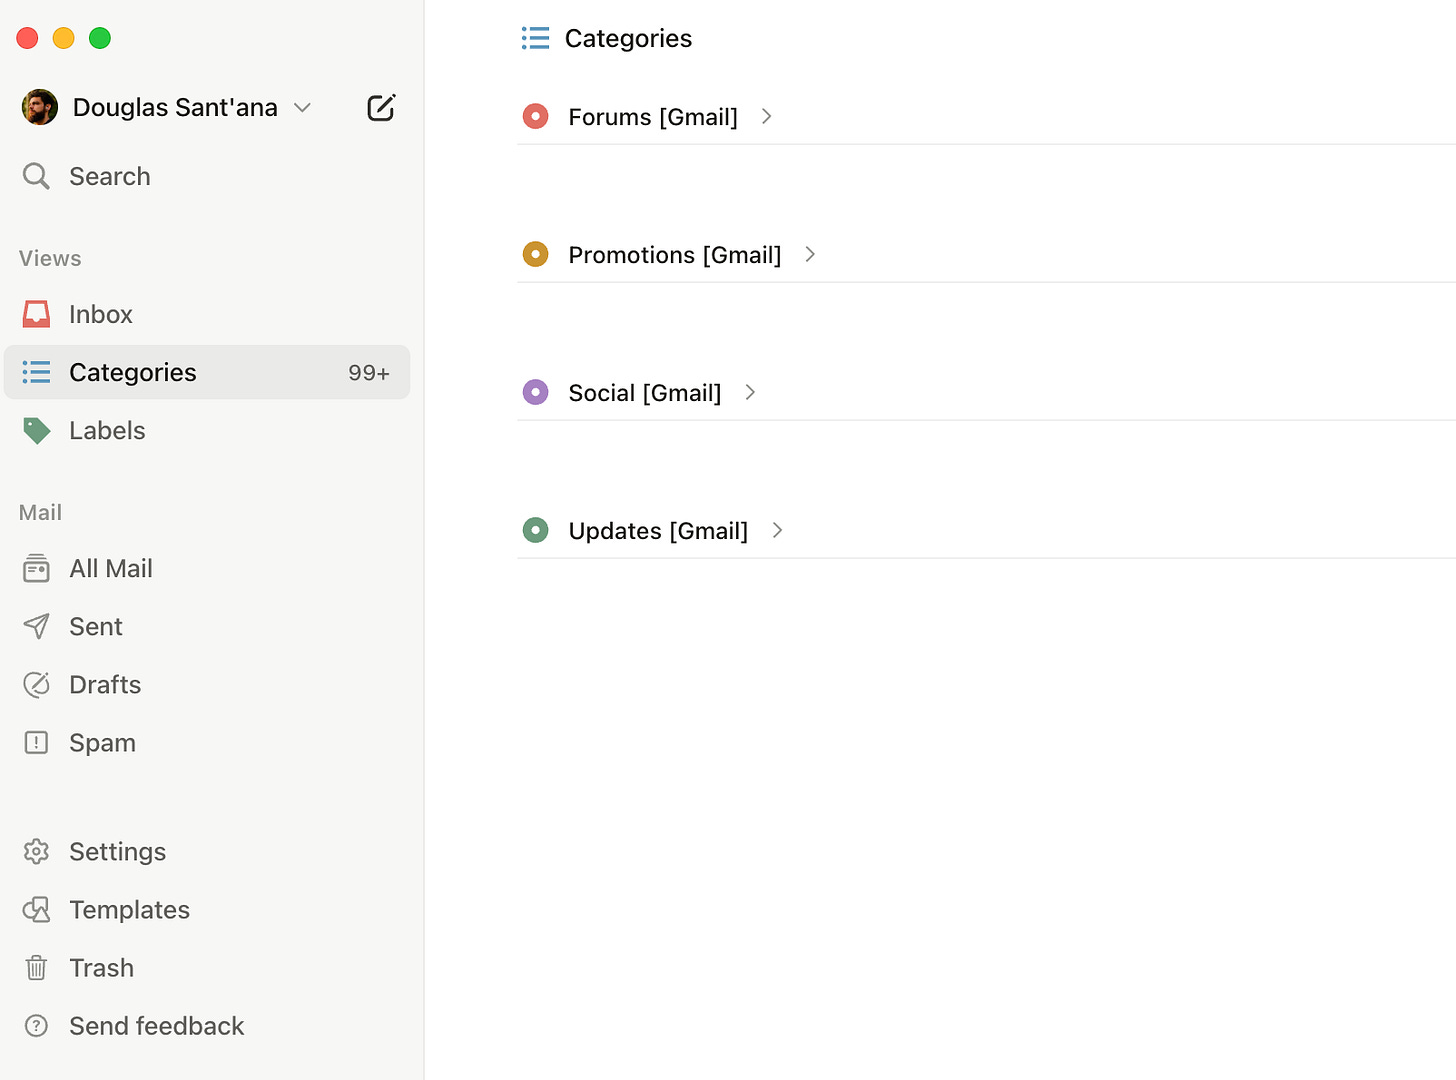The height and width of the screenshot is (1080, 1456).
Task: Click the Search magnifier icon
Action: point(36,176)
